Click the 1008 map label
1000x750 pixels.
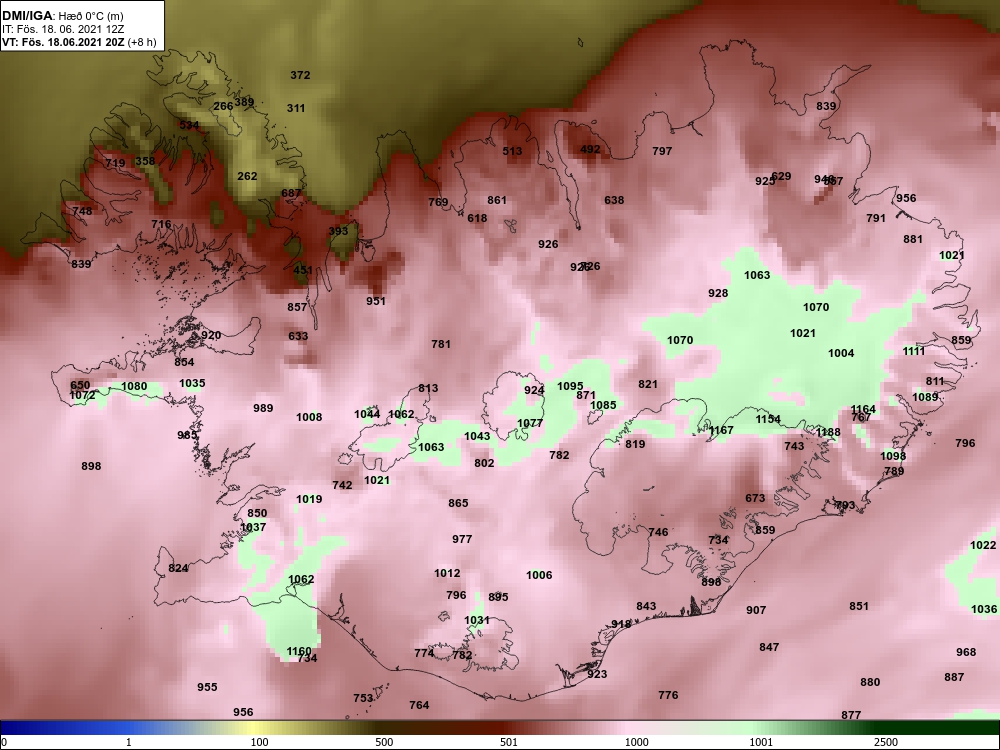pyautogui.click(x=309, y=418)
